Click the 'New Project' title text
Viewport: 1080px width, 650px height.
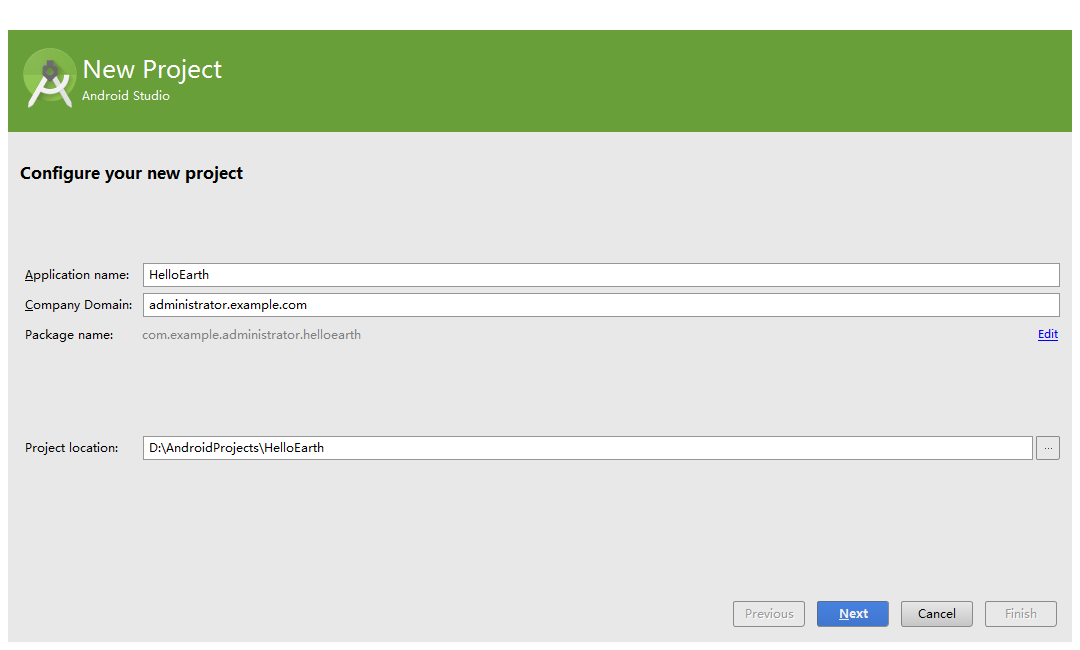(152, 70)
